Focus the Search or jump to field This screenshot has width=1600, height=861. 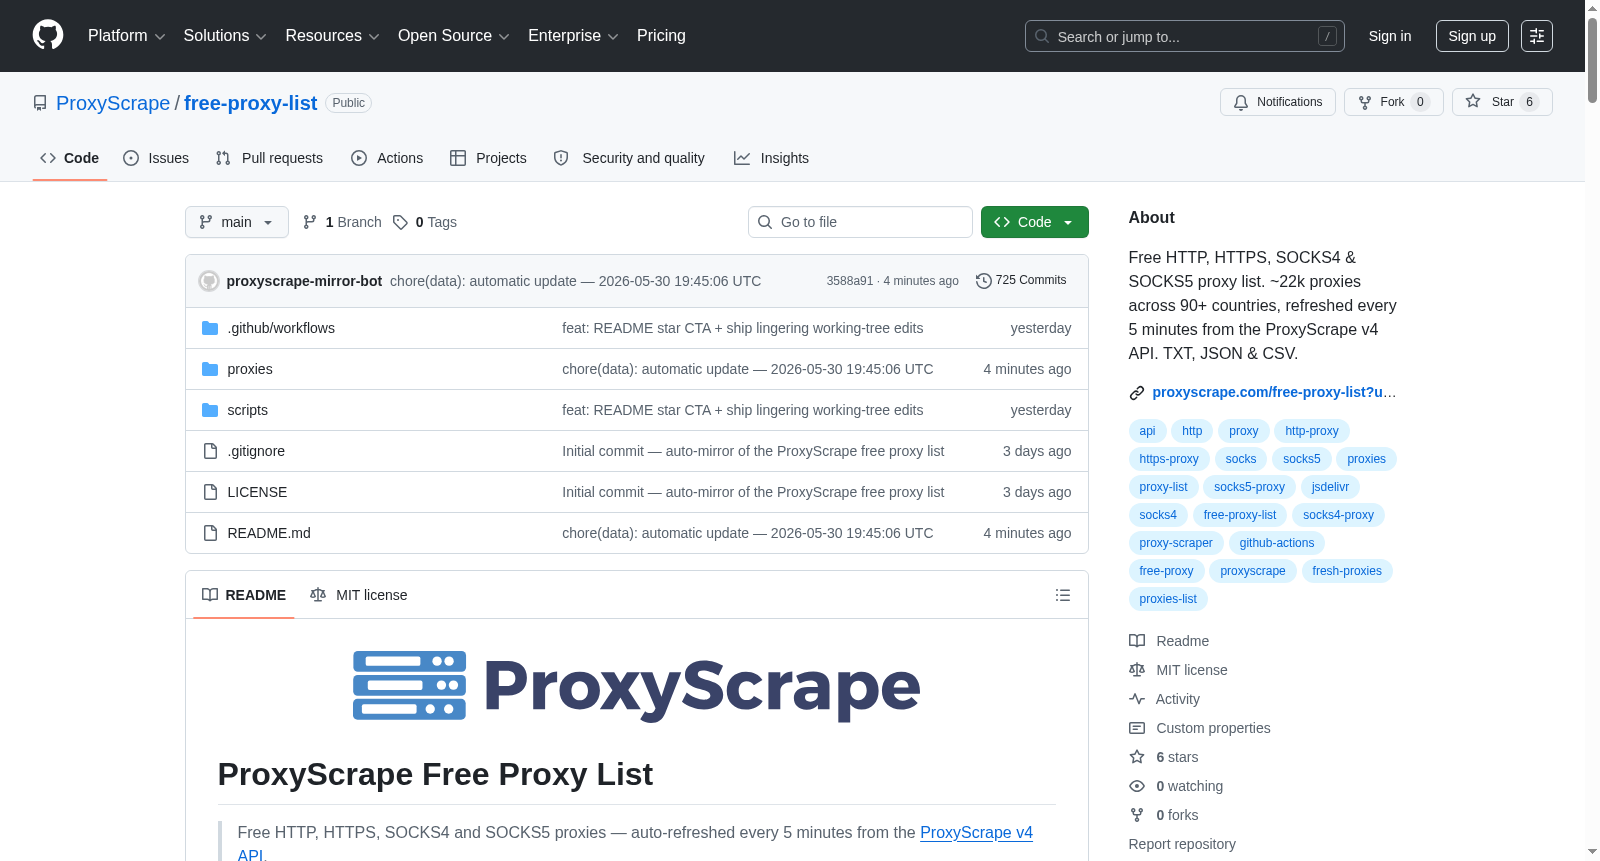pyautogui.click(x=1185, y=36)
